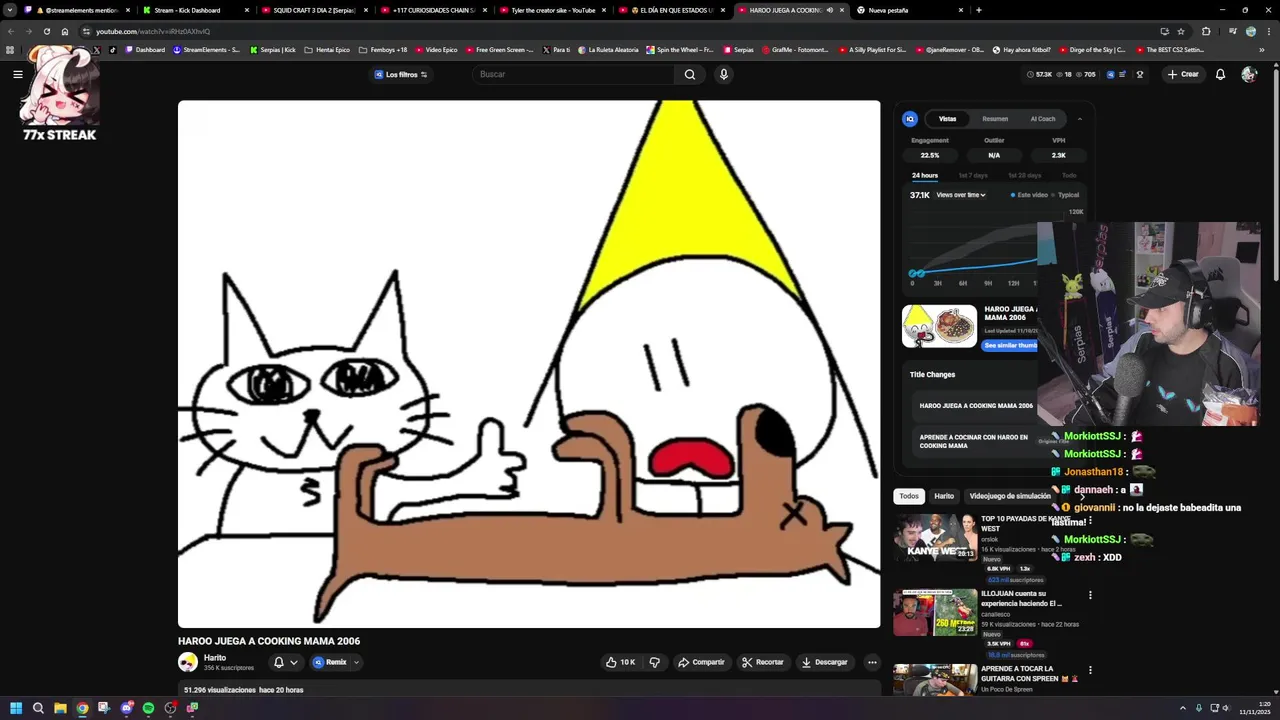Open taskbar Search icon
The image size is (1280, 720).
38,708
